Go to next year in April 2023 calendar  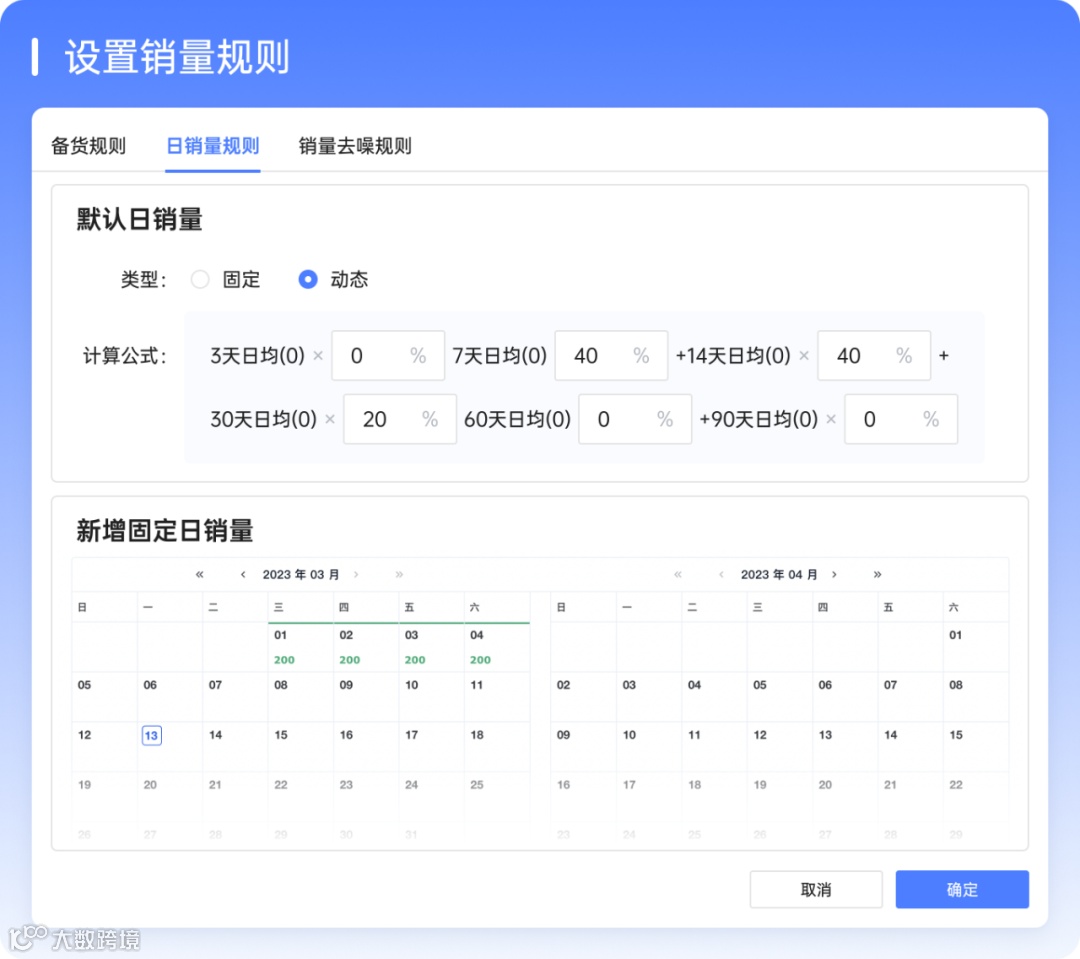coord(878,575)
